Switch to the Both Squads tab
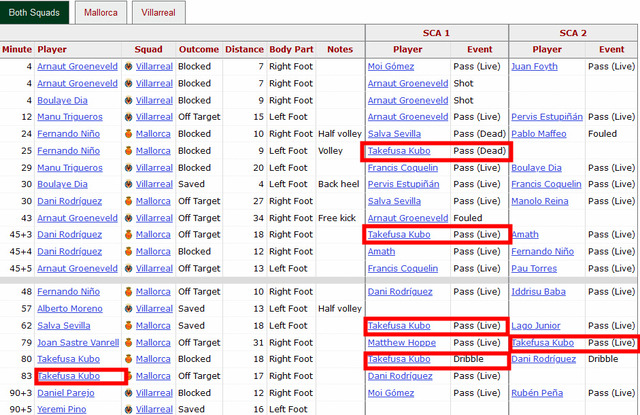Screen dimensions: 640x415 click(x=34, y=12)
